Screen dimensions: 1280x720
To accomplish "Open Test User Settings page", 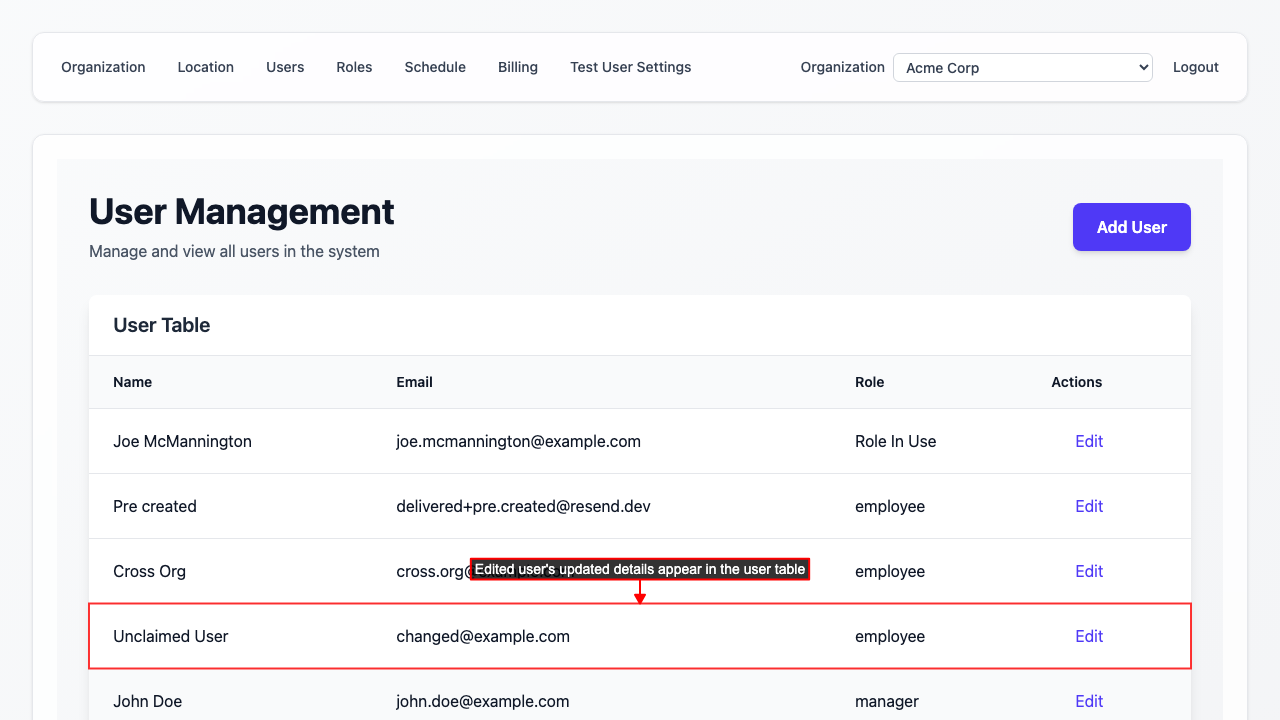I will 630,67.
